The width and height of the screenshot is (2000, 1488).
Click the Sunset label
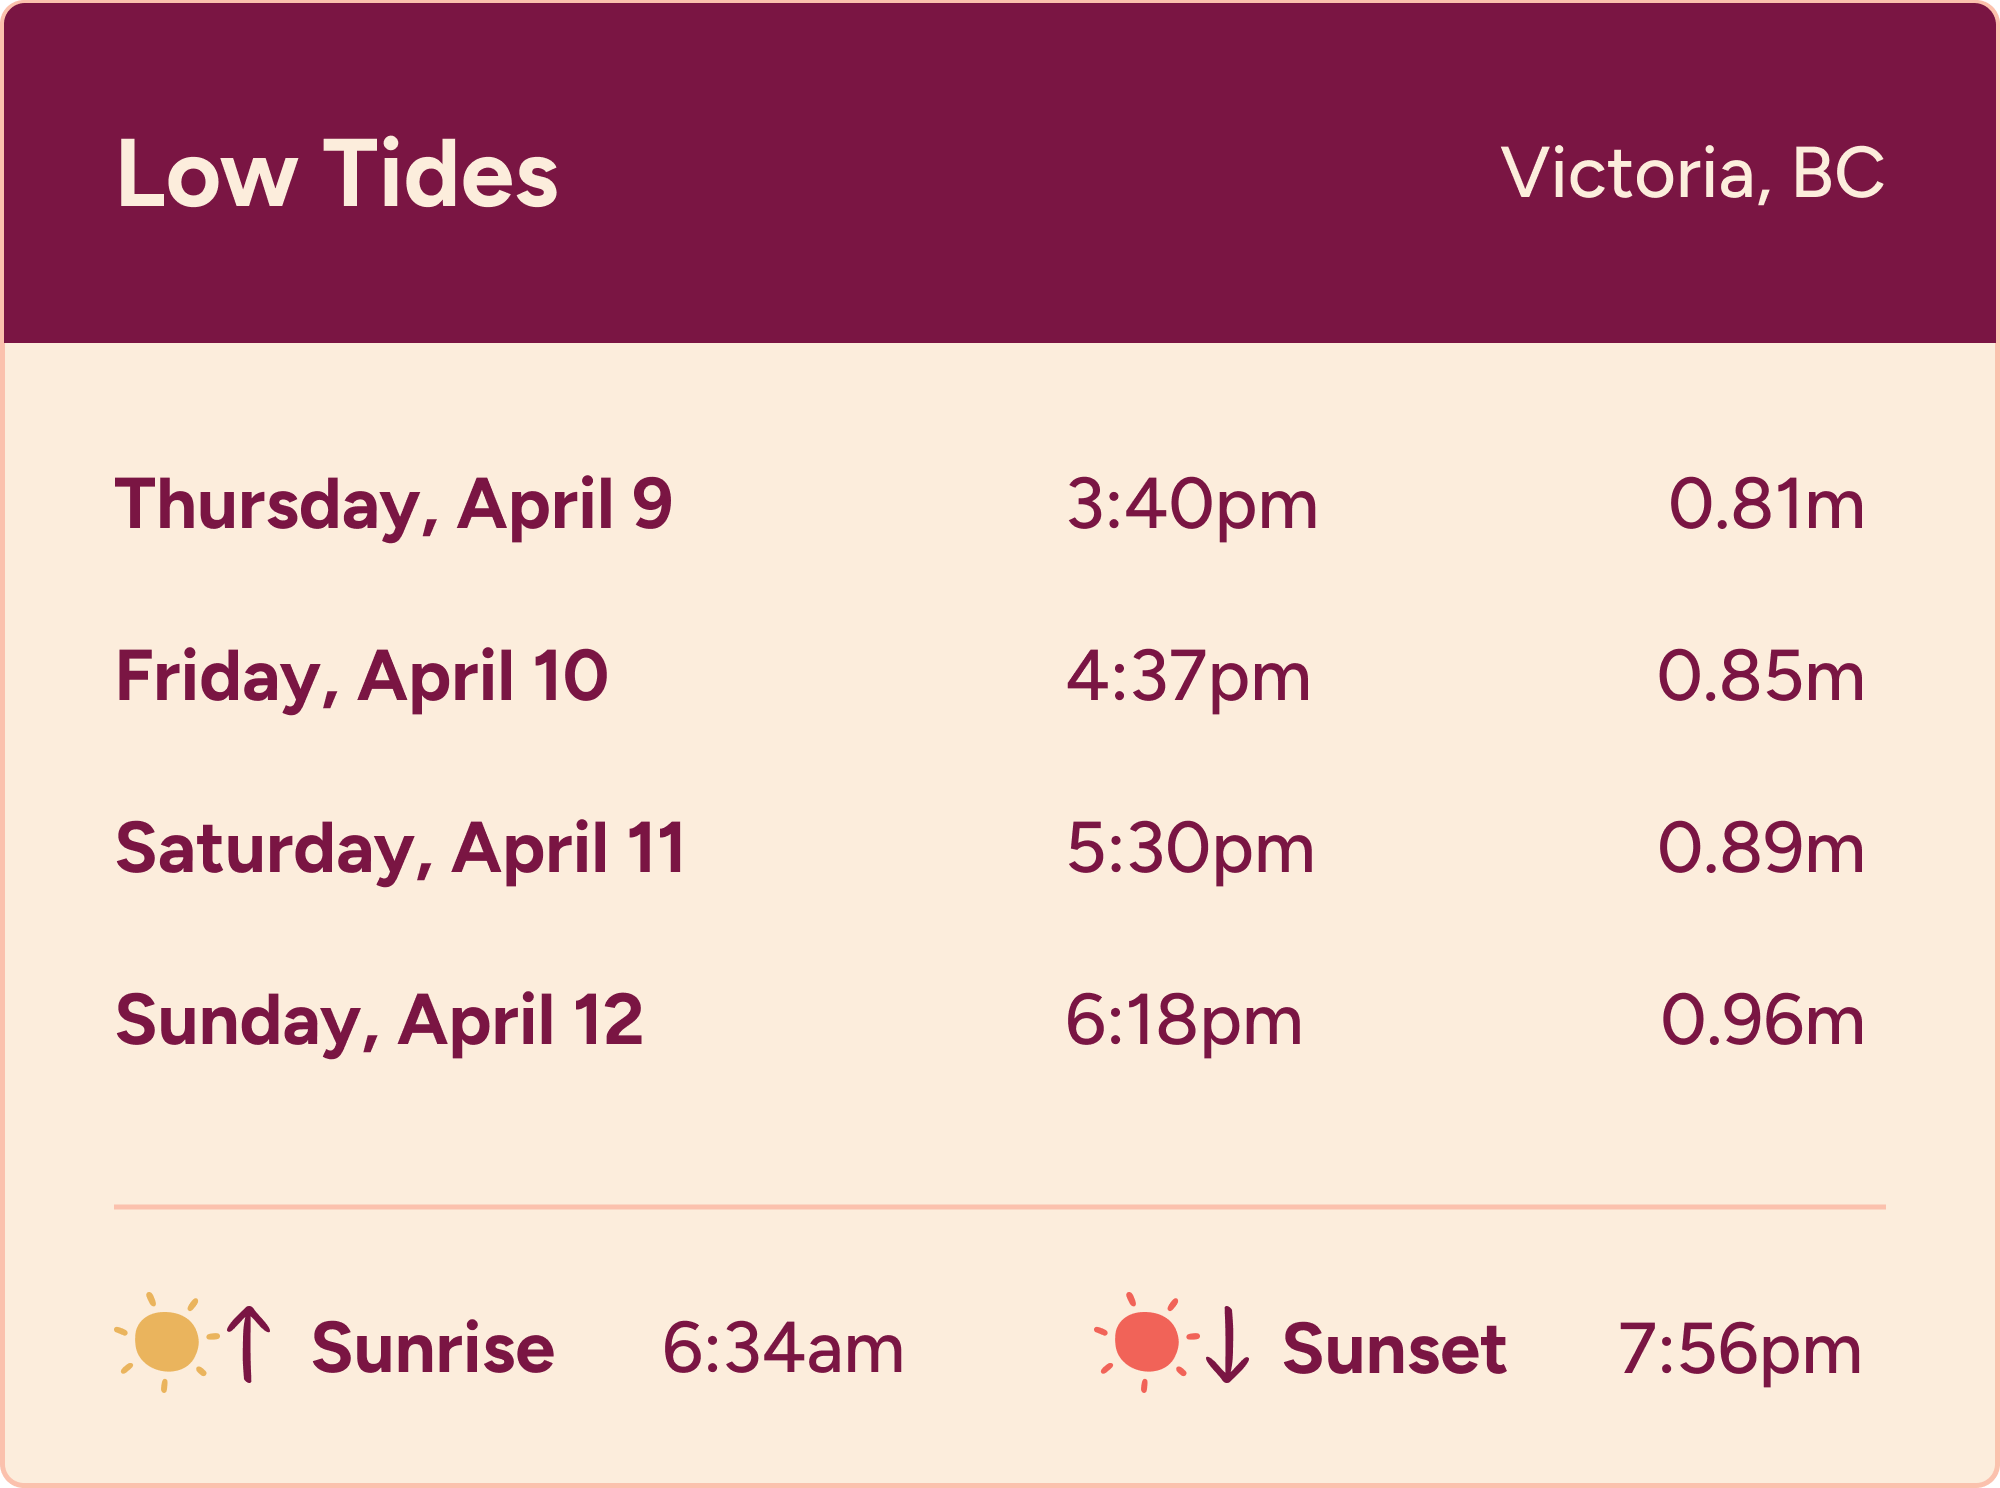click(1394, 1348)
